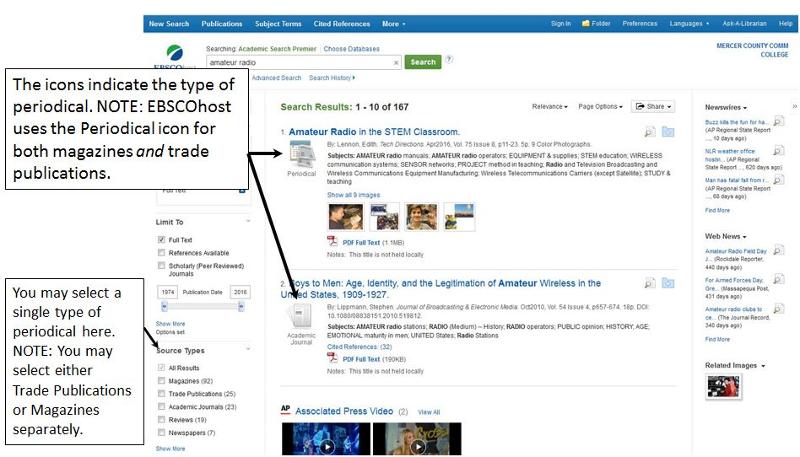800x457 pixels.
Task: Click the green Search button
Action: point(423,62)
